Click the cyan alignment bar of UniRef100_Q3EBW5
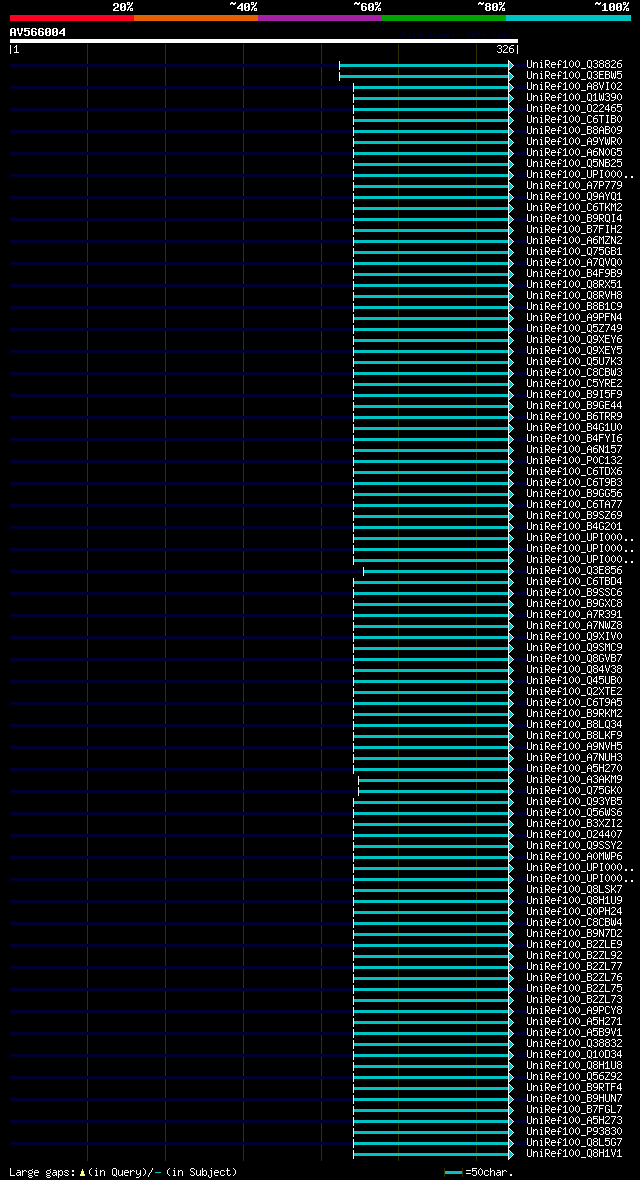The height and width of the screenshot is (1180, 640). (426, 77)
